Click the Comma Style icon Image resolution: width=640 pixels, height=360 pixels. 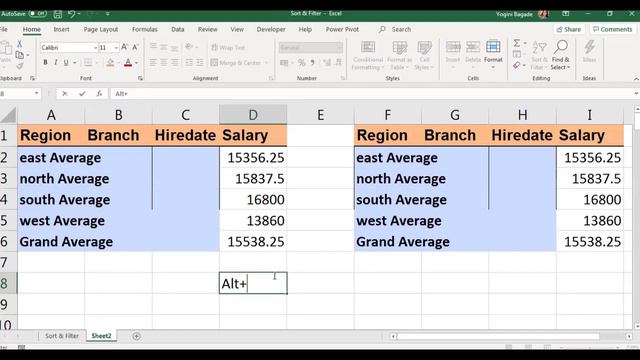click(313, 62)
